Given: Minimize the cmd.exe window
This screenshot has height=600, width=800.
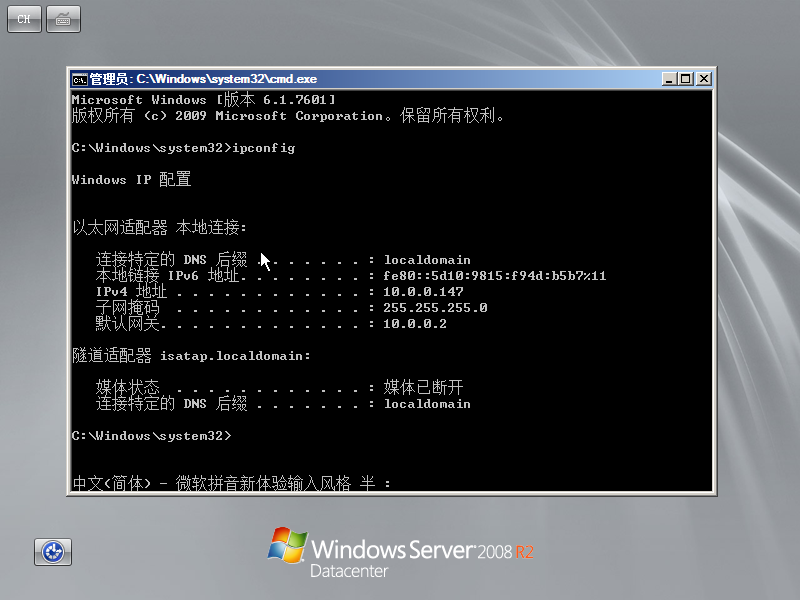Looking at the screenshot, I should pyautogui.click(x=669, y=79).
